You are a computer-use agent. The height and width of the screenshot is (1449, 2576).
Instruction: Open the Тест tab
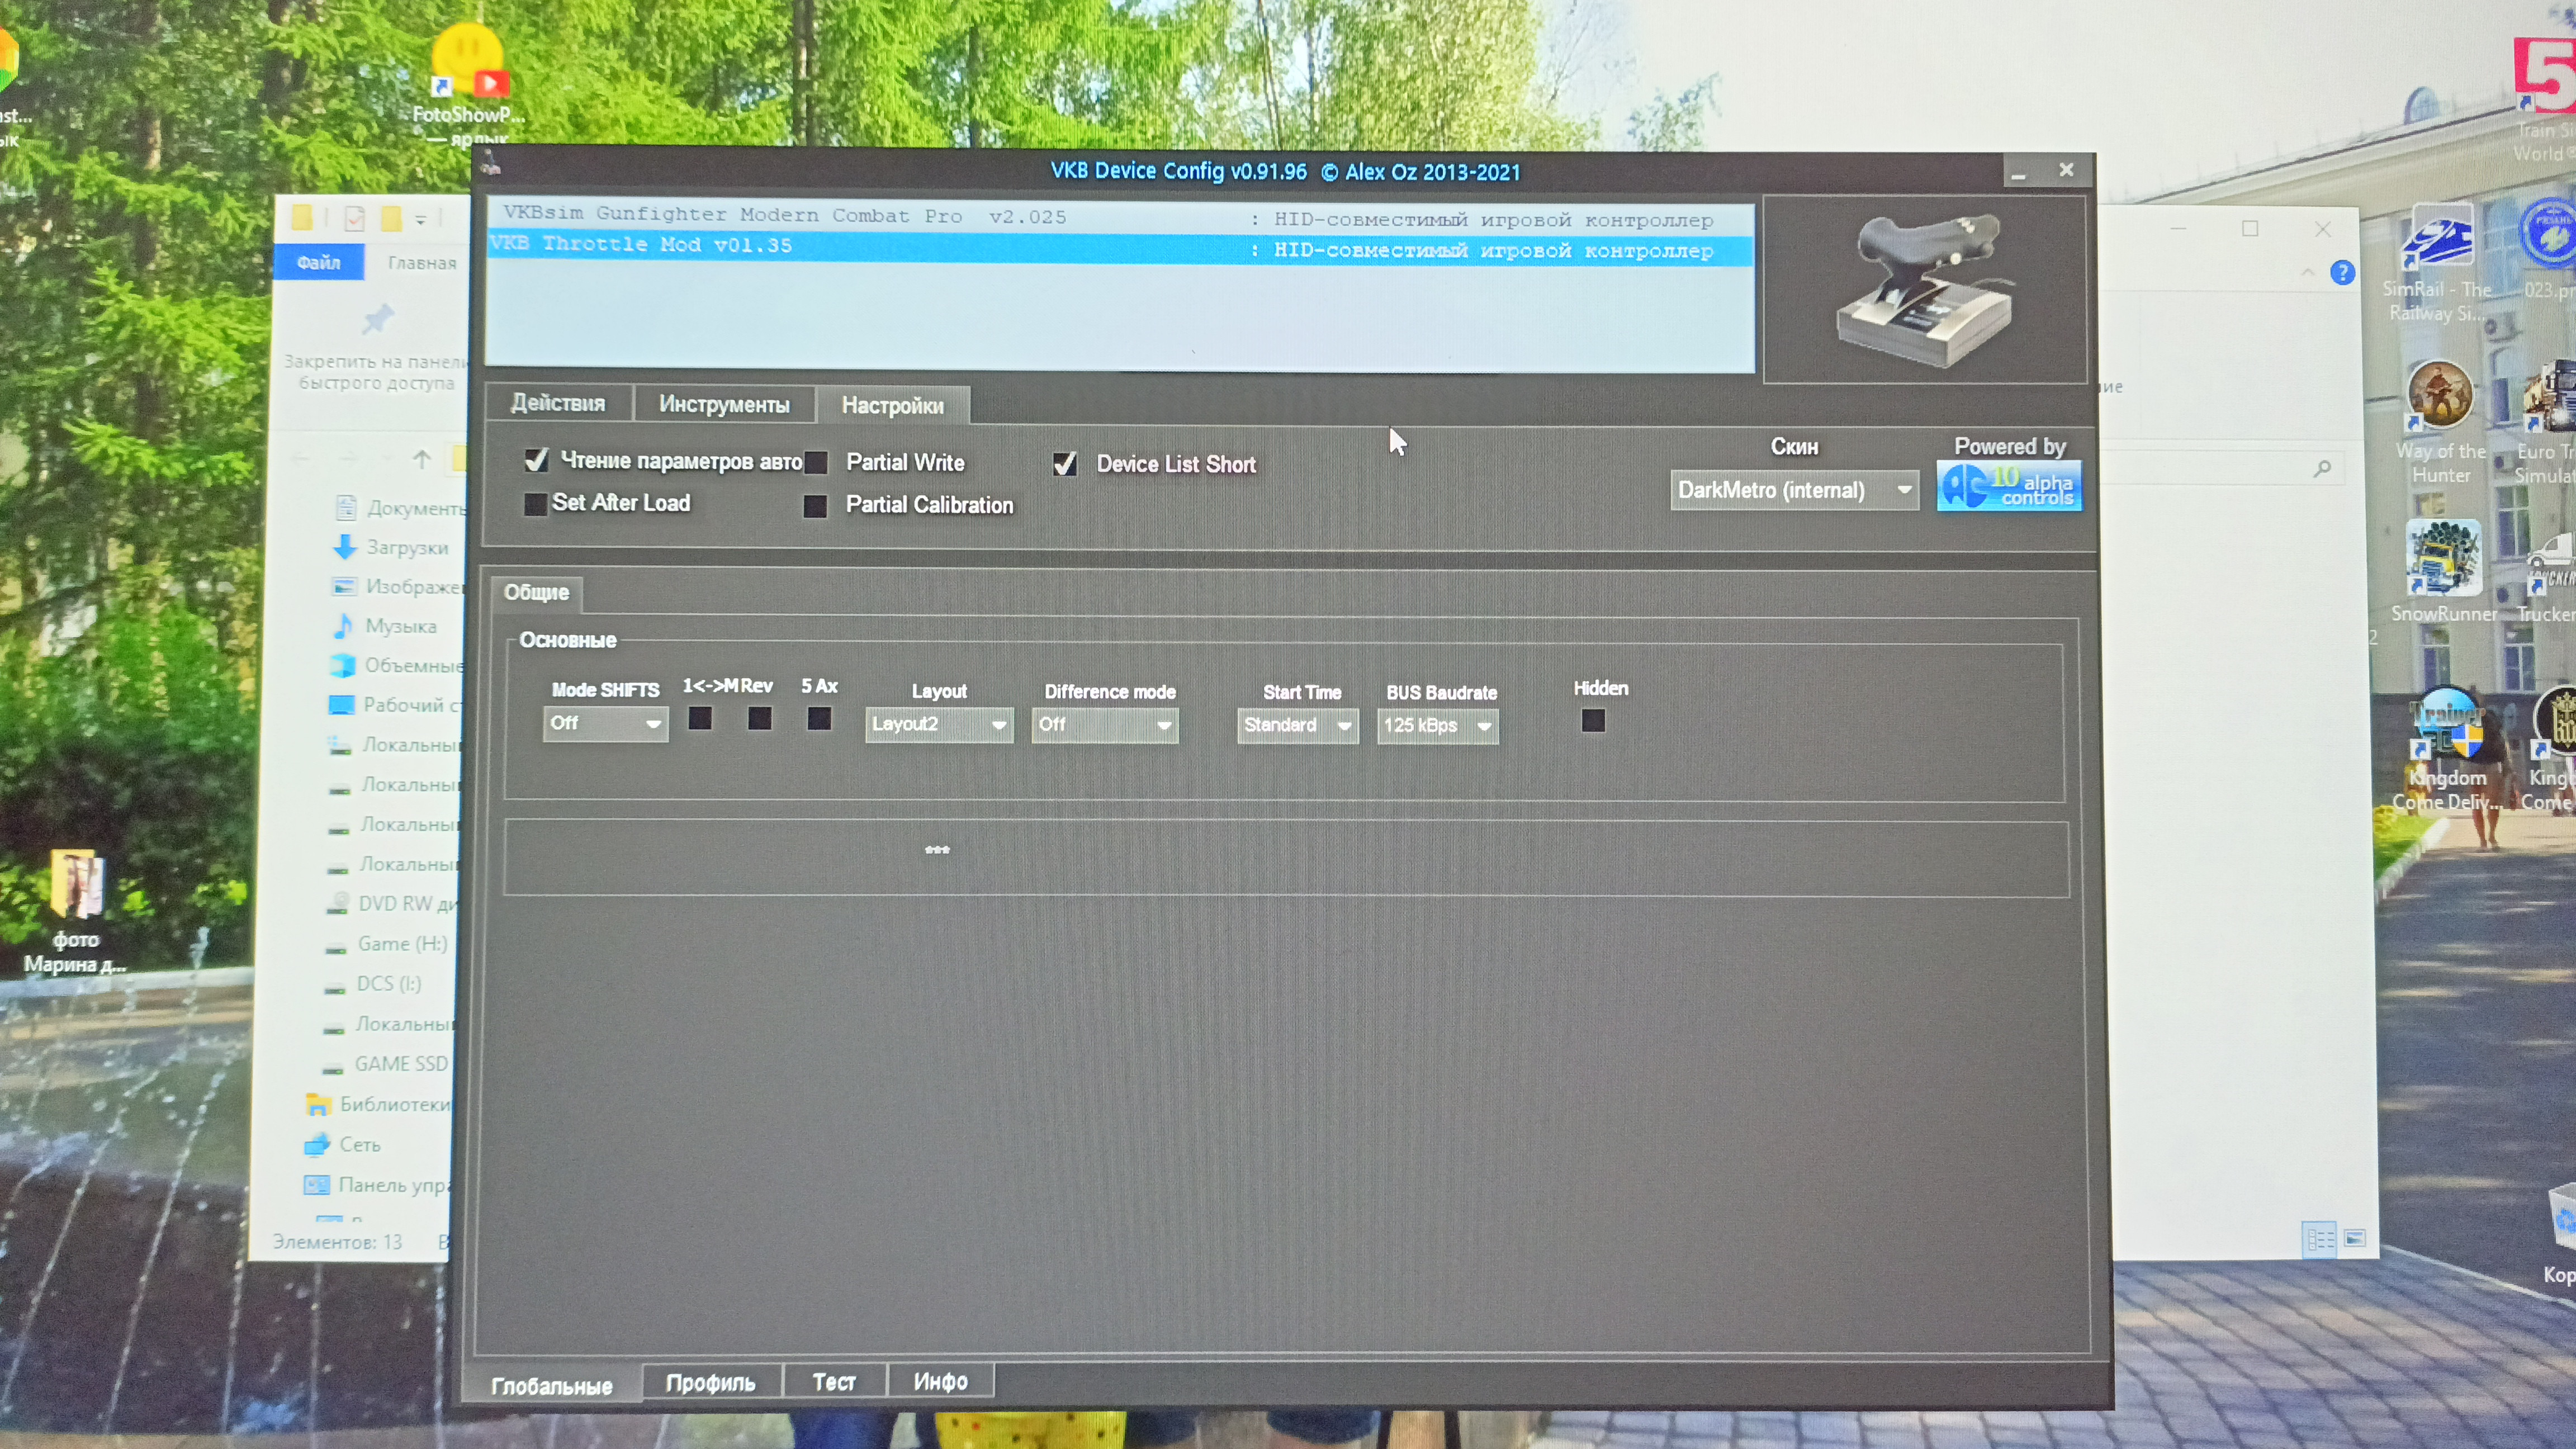coord(834,1382)
